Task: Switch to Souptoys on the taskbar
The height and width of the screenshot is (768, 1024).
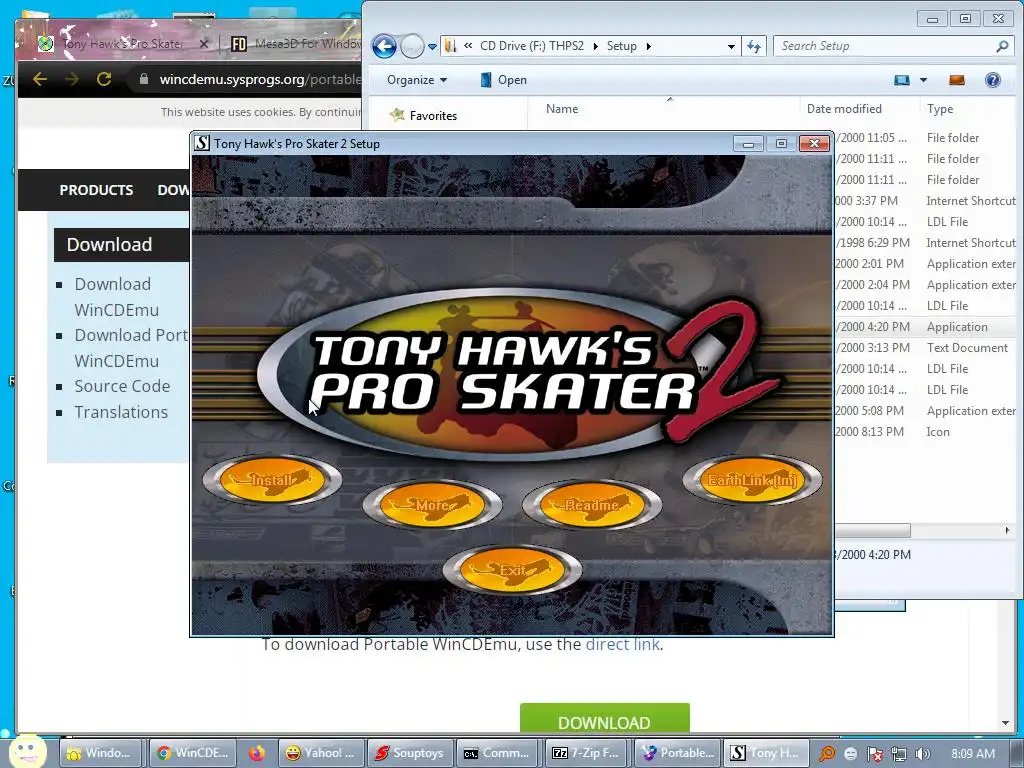Action: pyautogui.click(x=409, y=753)
